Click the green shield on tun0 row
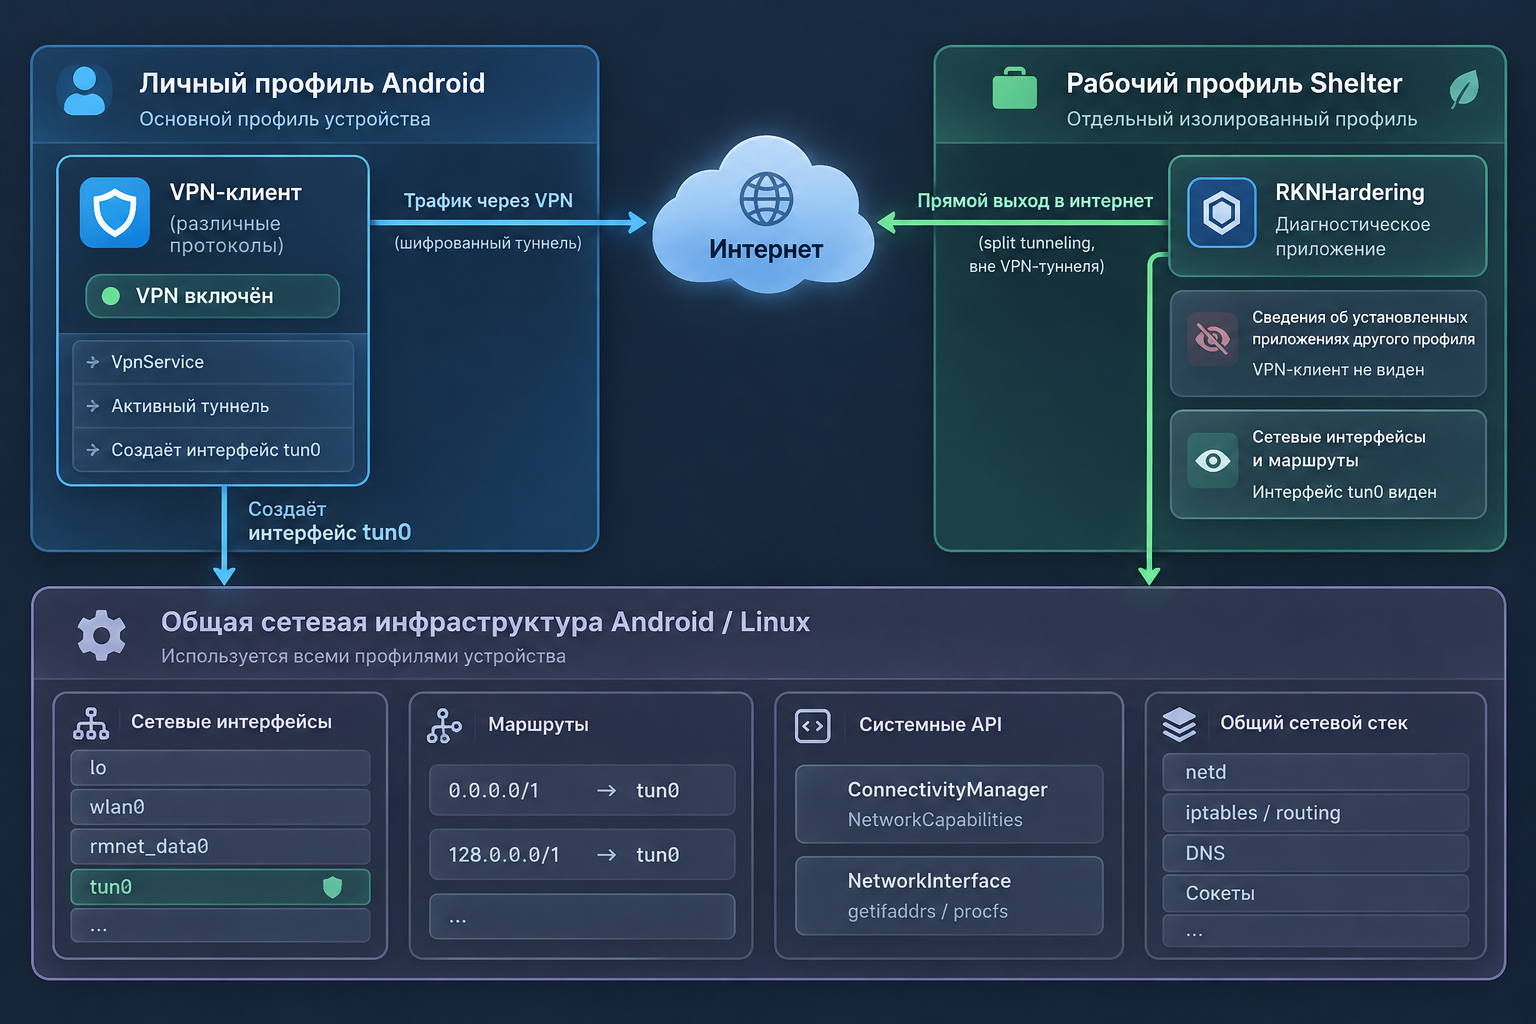 click(333, 887)
